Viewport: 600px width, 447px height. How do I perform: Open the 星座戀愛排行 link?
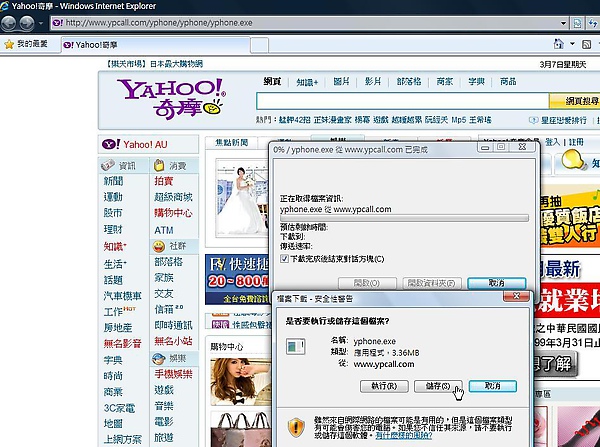(563, 120)
